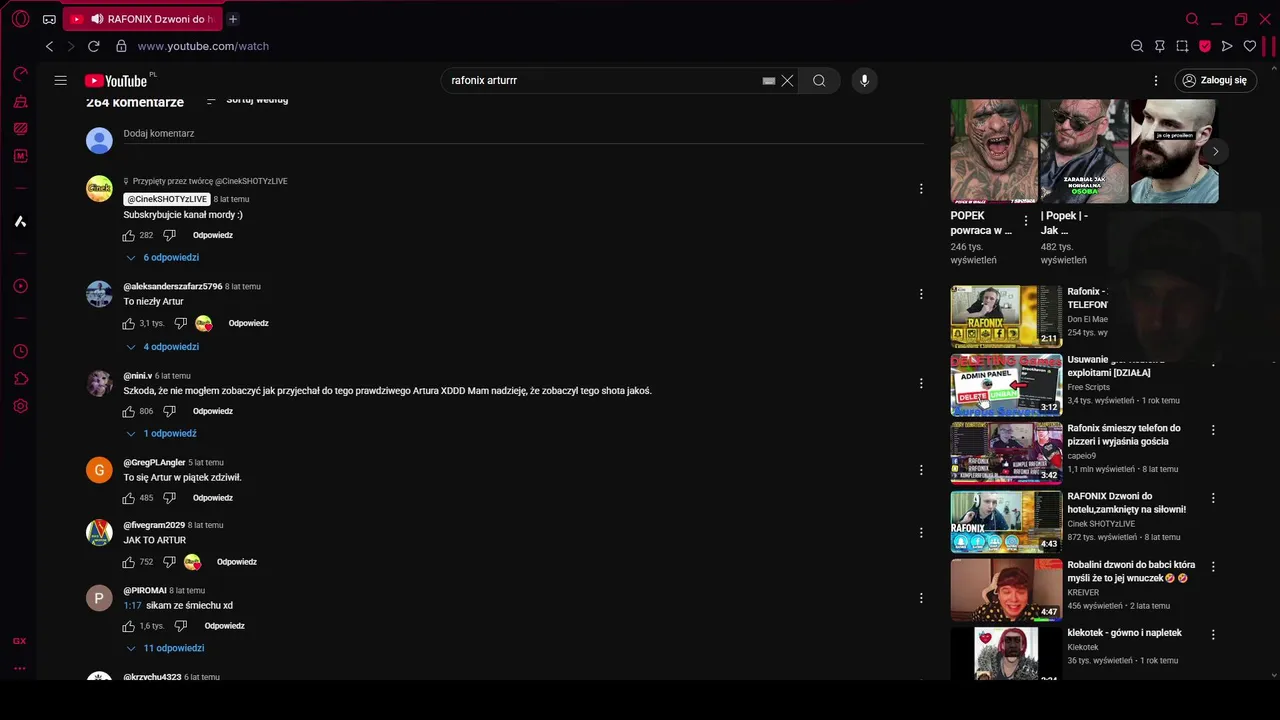Click the Dodaj komentarz input field
Viewport: 1280px width, 720px height.
(523, 134)
